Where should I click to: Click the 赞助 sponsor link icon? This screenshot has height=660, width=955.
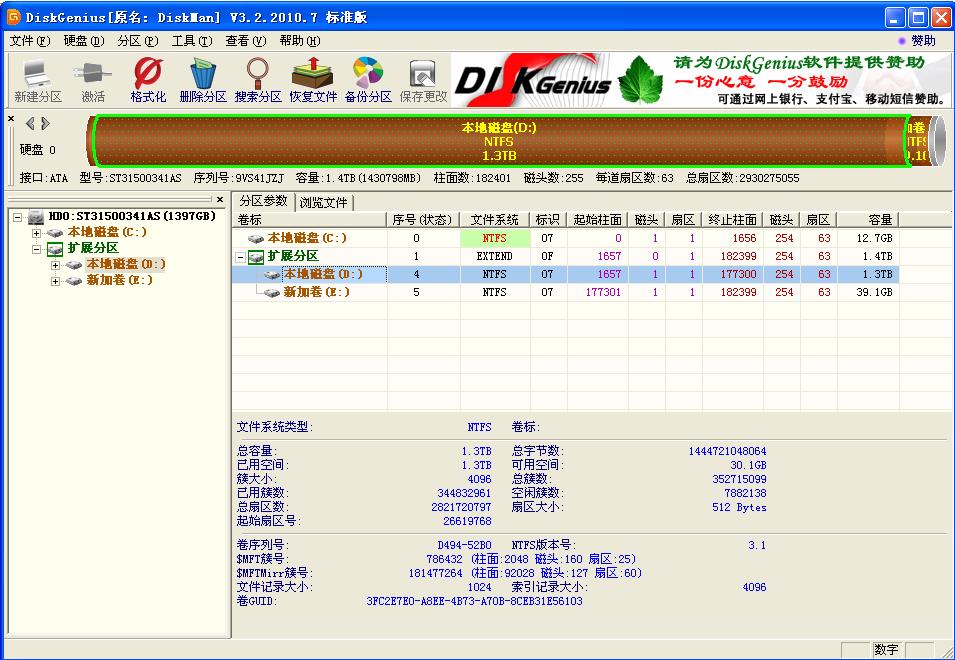(902, 41)
